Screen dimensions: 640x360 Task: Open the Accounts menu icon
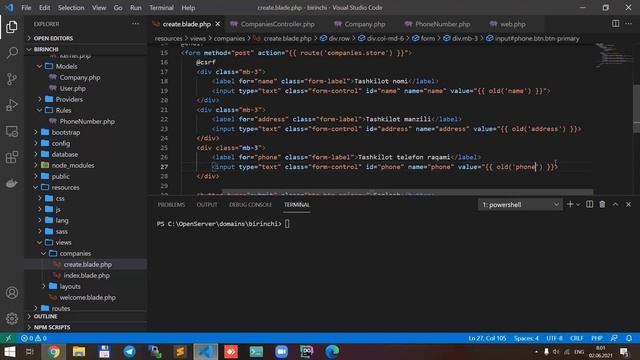(x=12, y=293)
